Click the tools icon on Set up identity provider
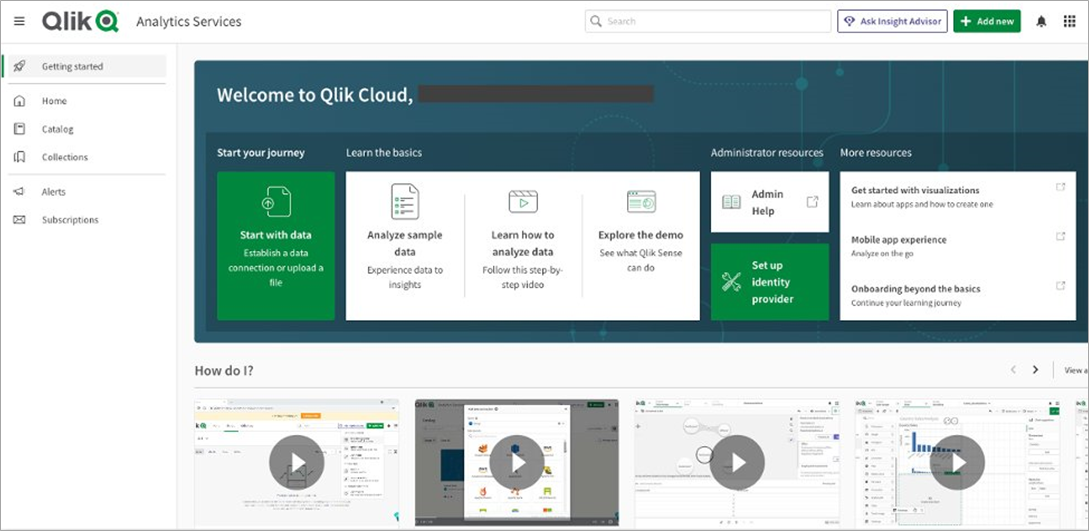 [x=731, y=281]
